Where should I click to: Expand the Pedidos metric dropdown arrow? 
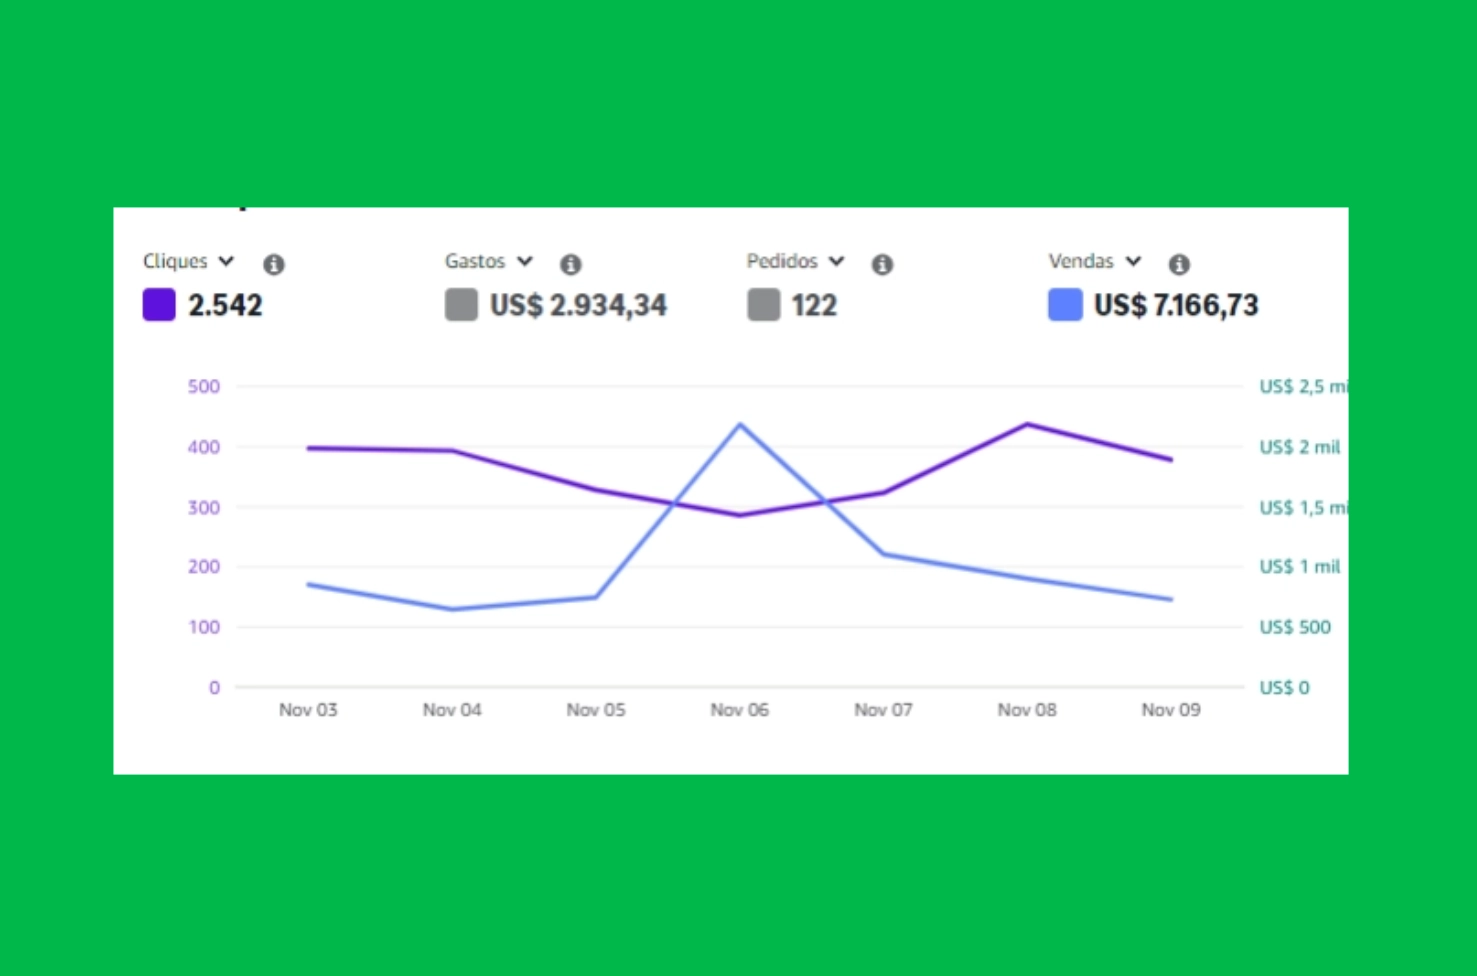coord(837,261)
